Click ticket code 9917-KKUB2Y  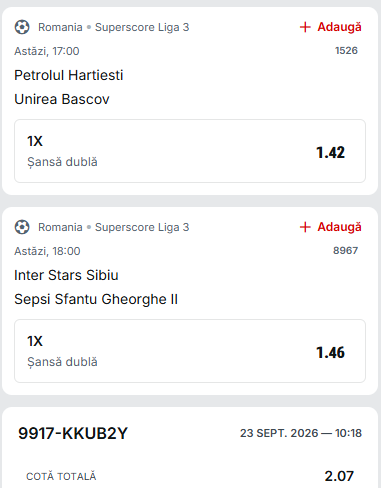point(73,433)
